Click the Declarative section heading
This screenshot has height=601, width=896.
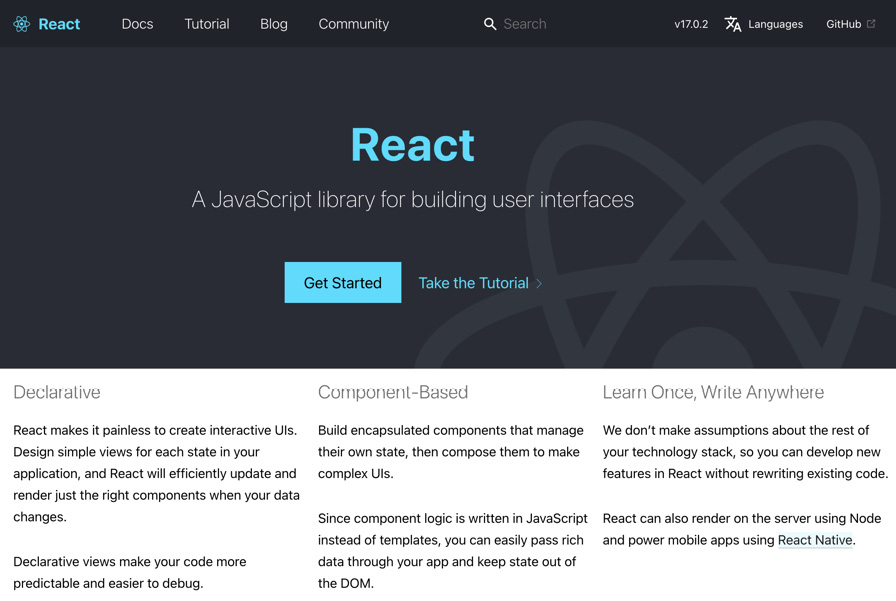pos(56,392)
